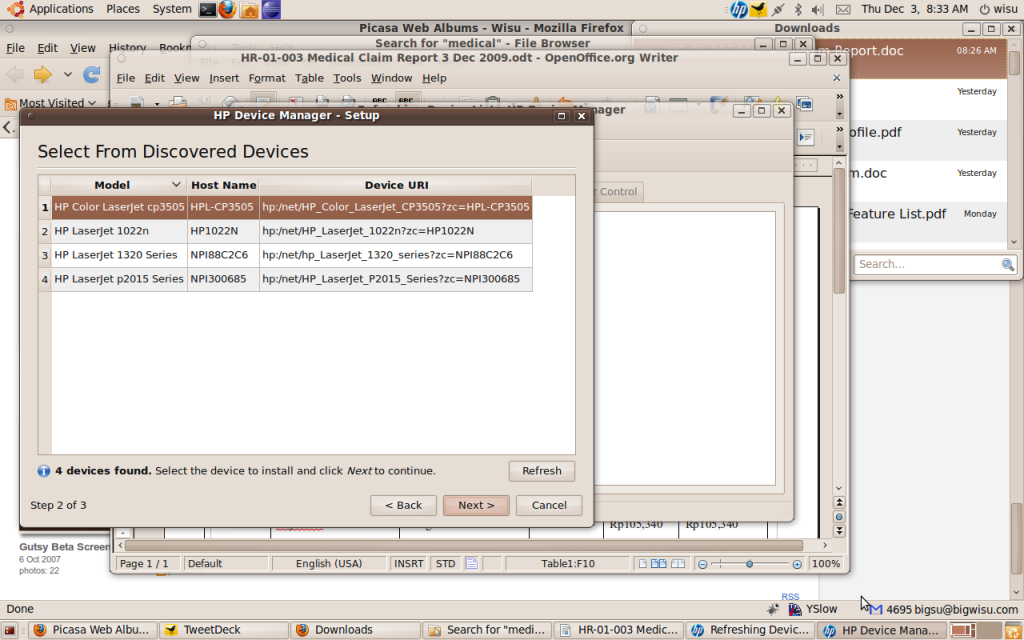The width and height of the screenshot is (1024, 640).
Task: Open the Writer Format menu
Action: click(266, 78)
